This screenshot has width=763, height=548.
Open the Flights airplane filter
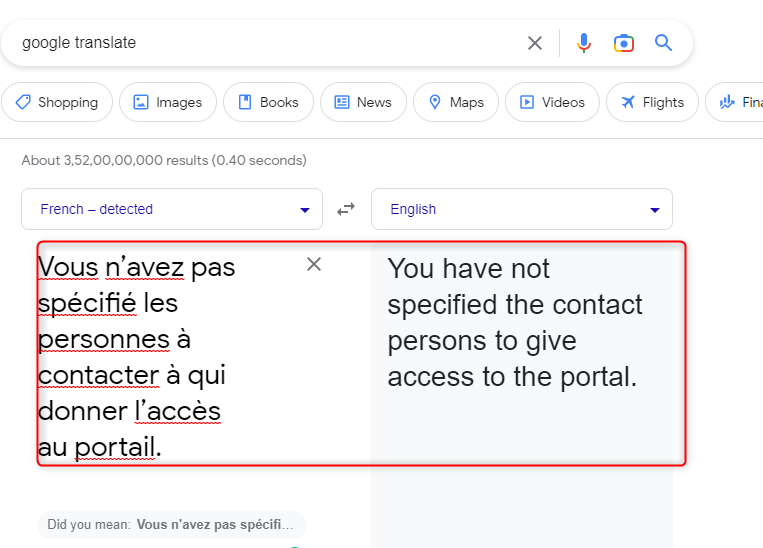coord(653,102)
